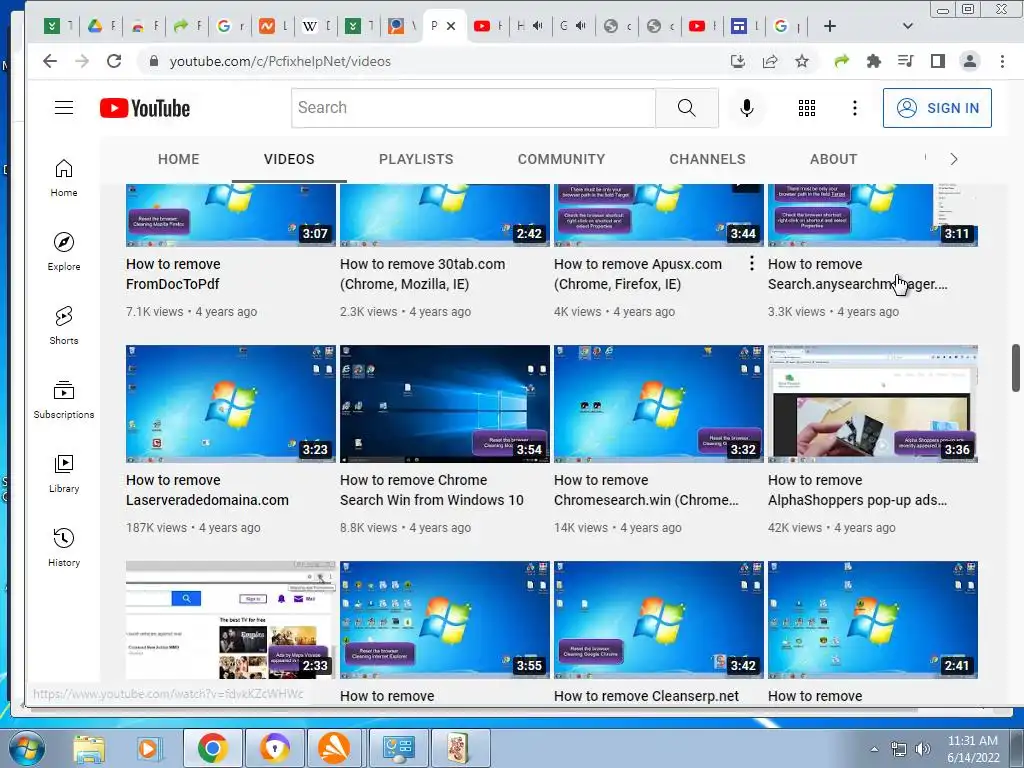Image resolution: width=1024 pixels, height=768 pixels.
Task: Switch to the CHANNELS tab
Action: [707, 159]
